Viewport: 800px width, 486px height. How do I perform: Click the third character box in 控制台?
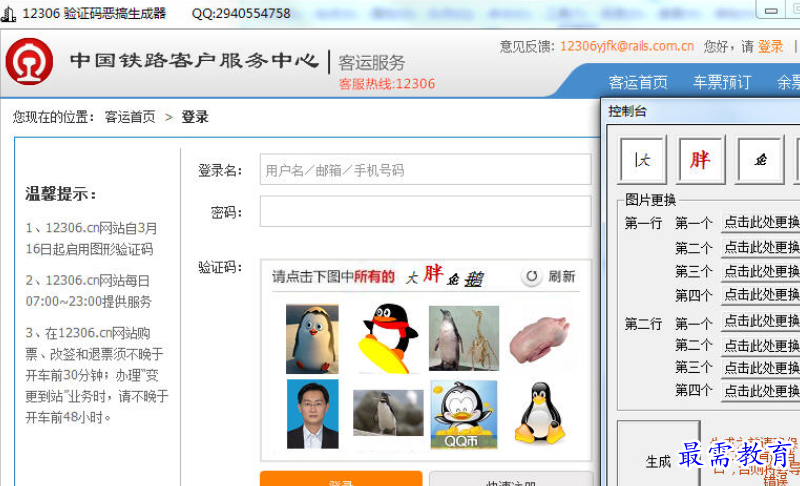click(760, 160)
